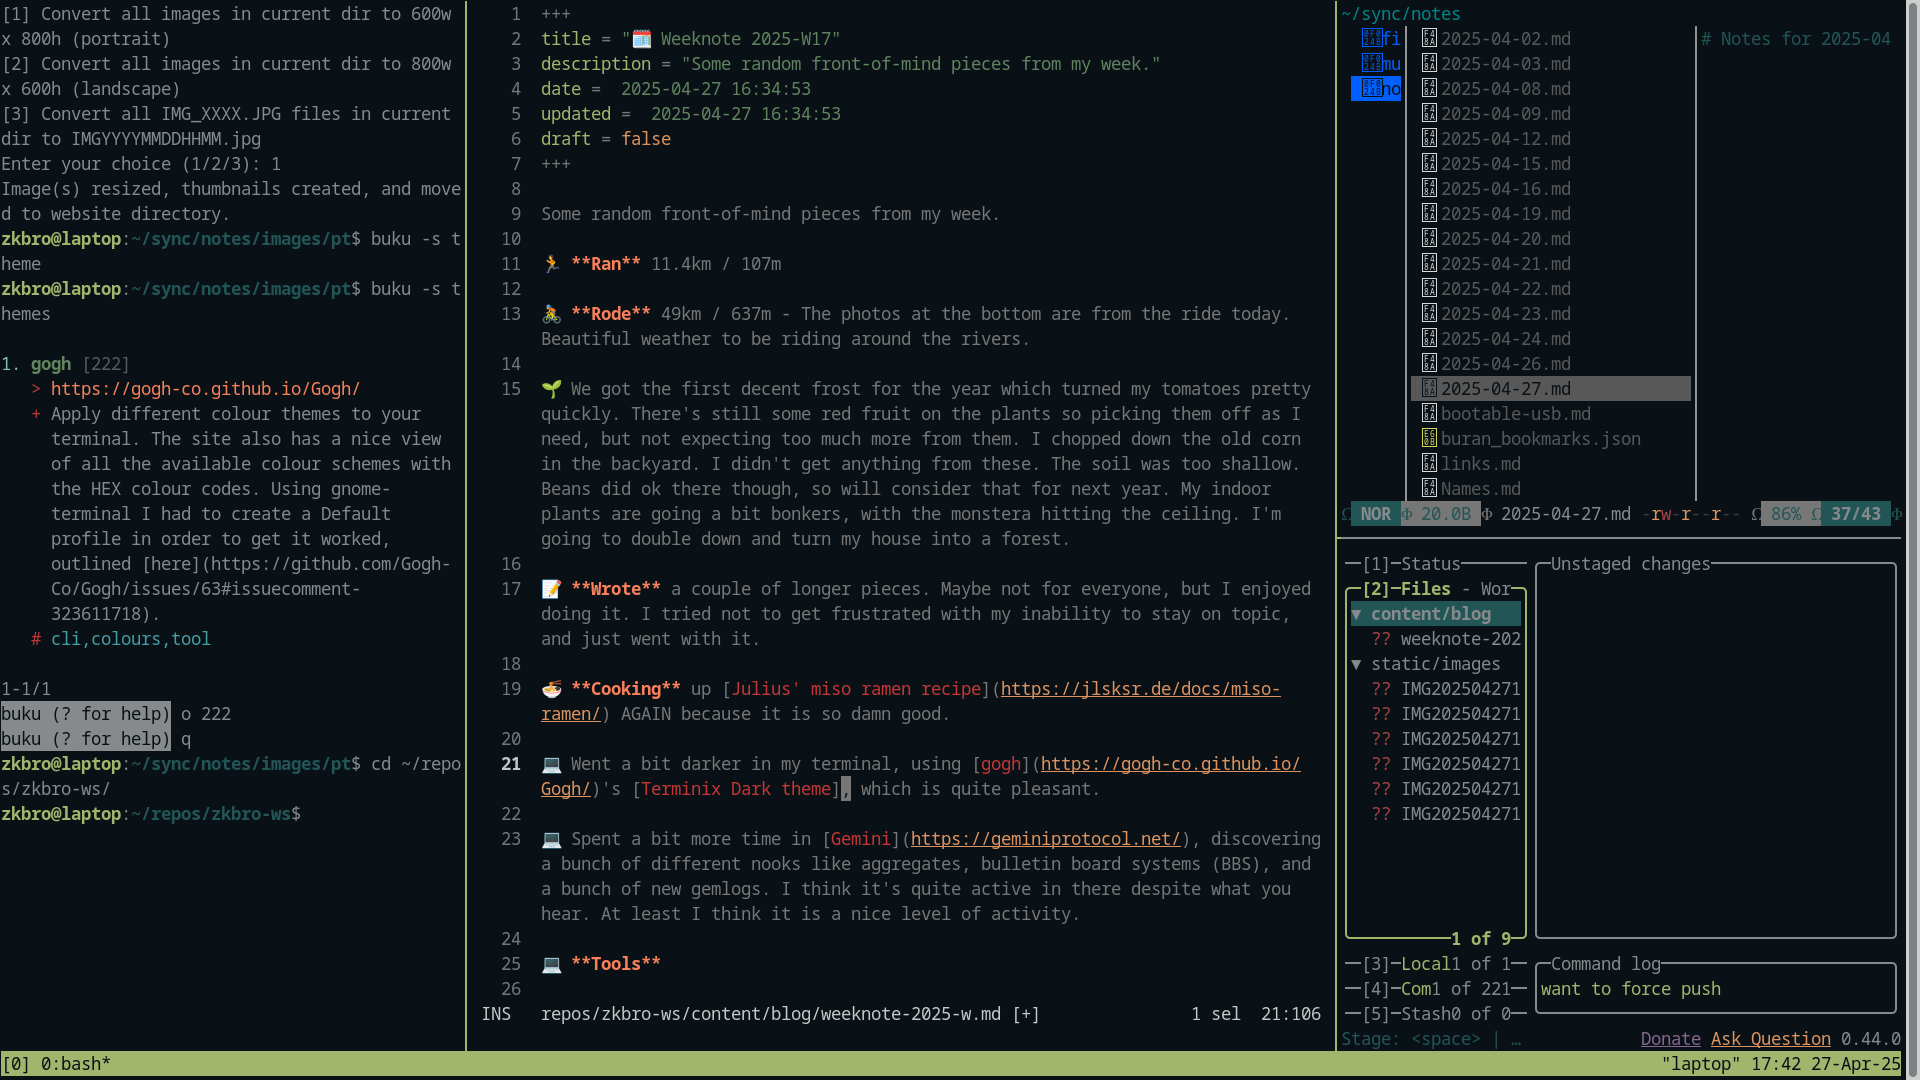Click the file icon next to links.md

pos(1429,463)
